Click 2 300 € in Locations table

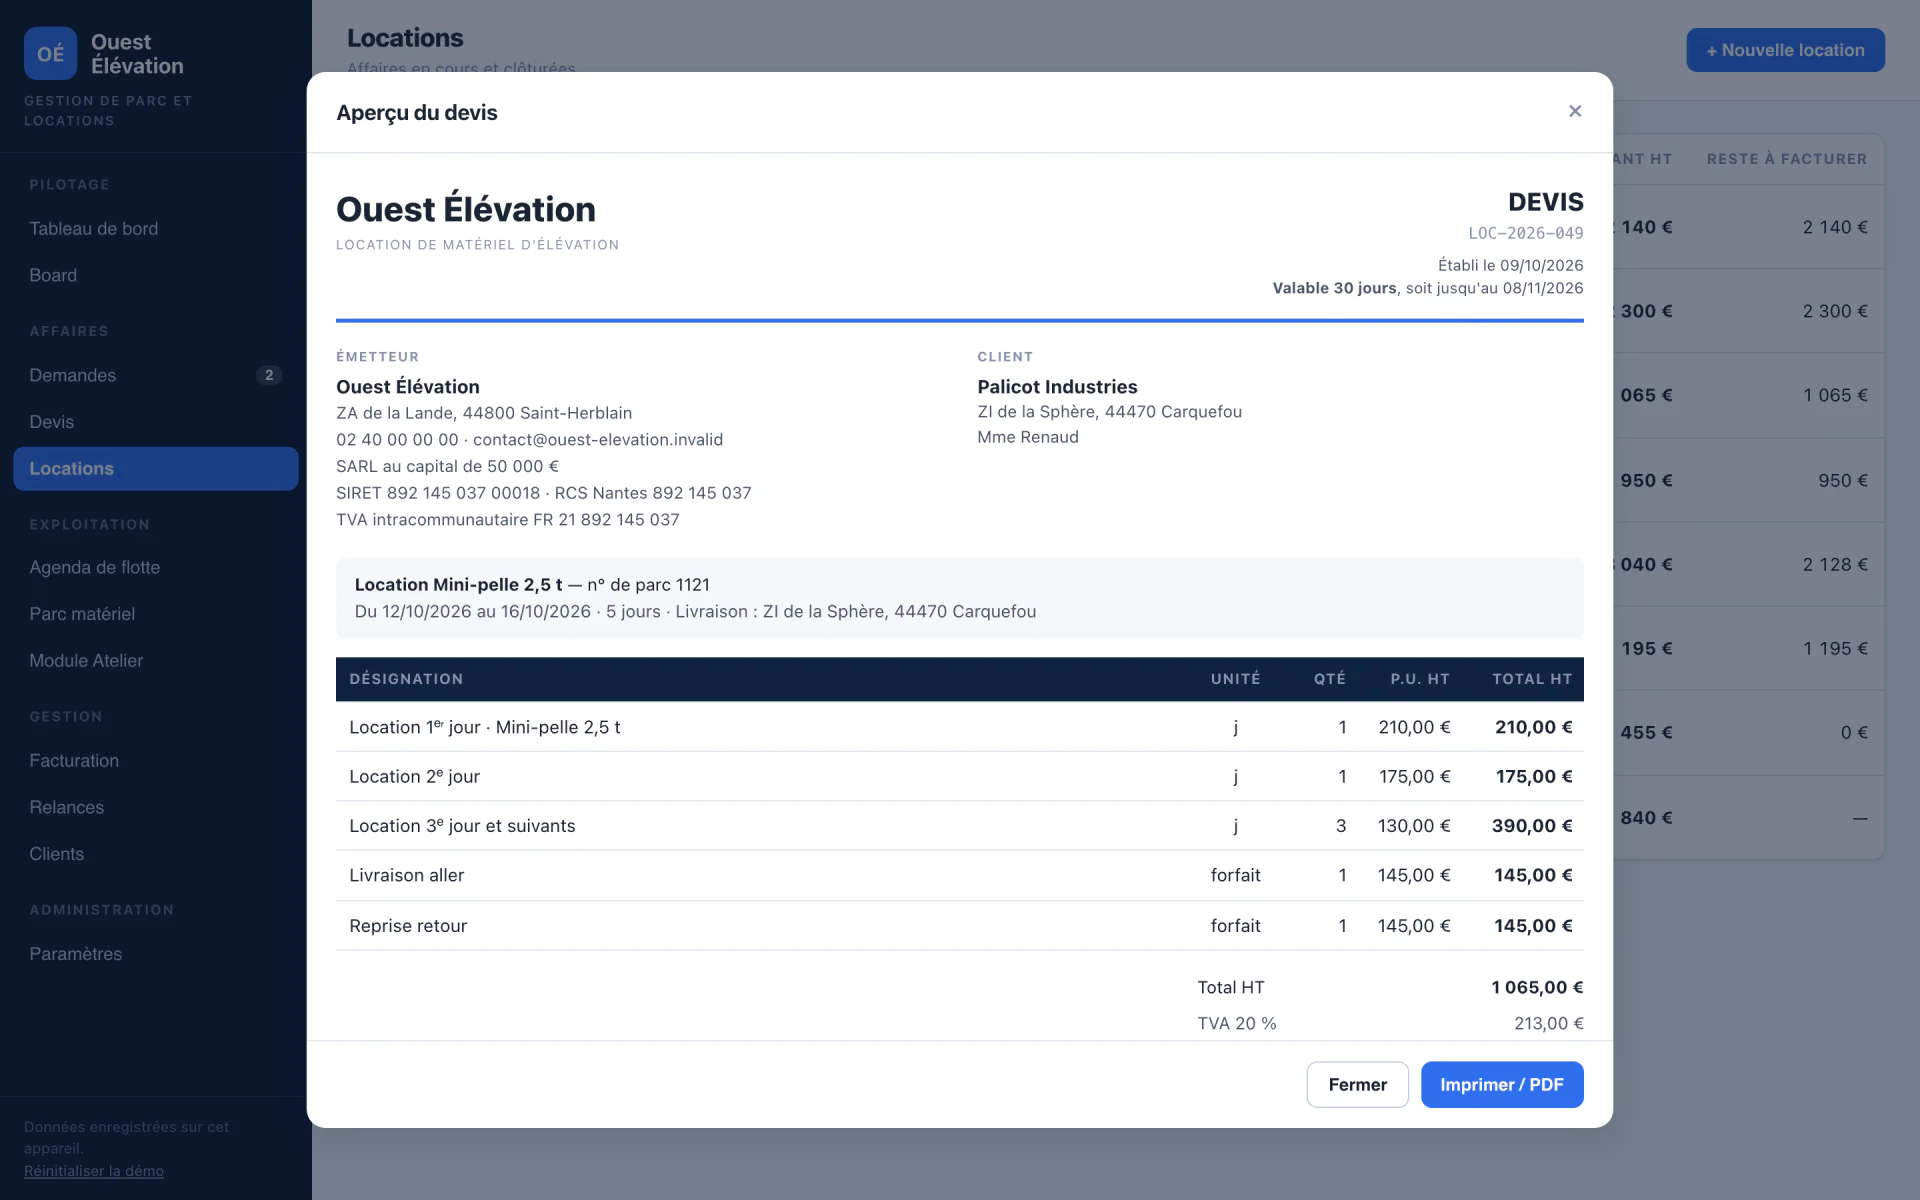pos(1835,311)
